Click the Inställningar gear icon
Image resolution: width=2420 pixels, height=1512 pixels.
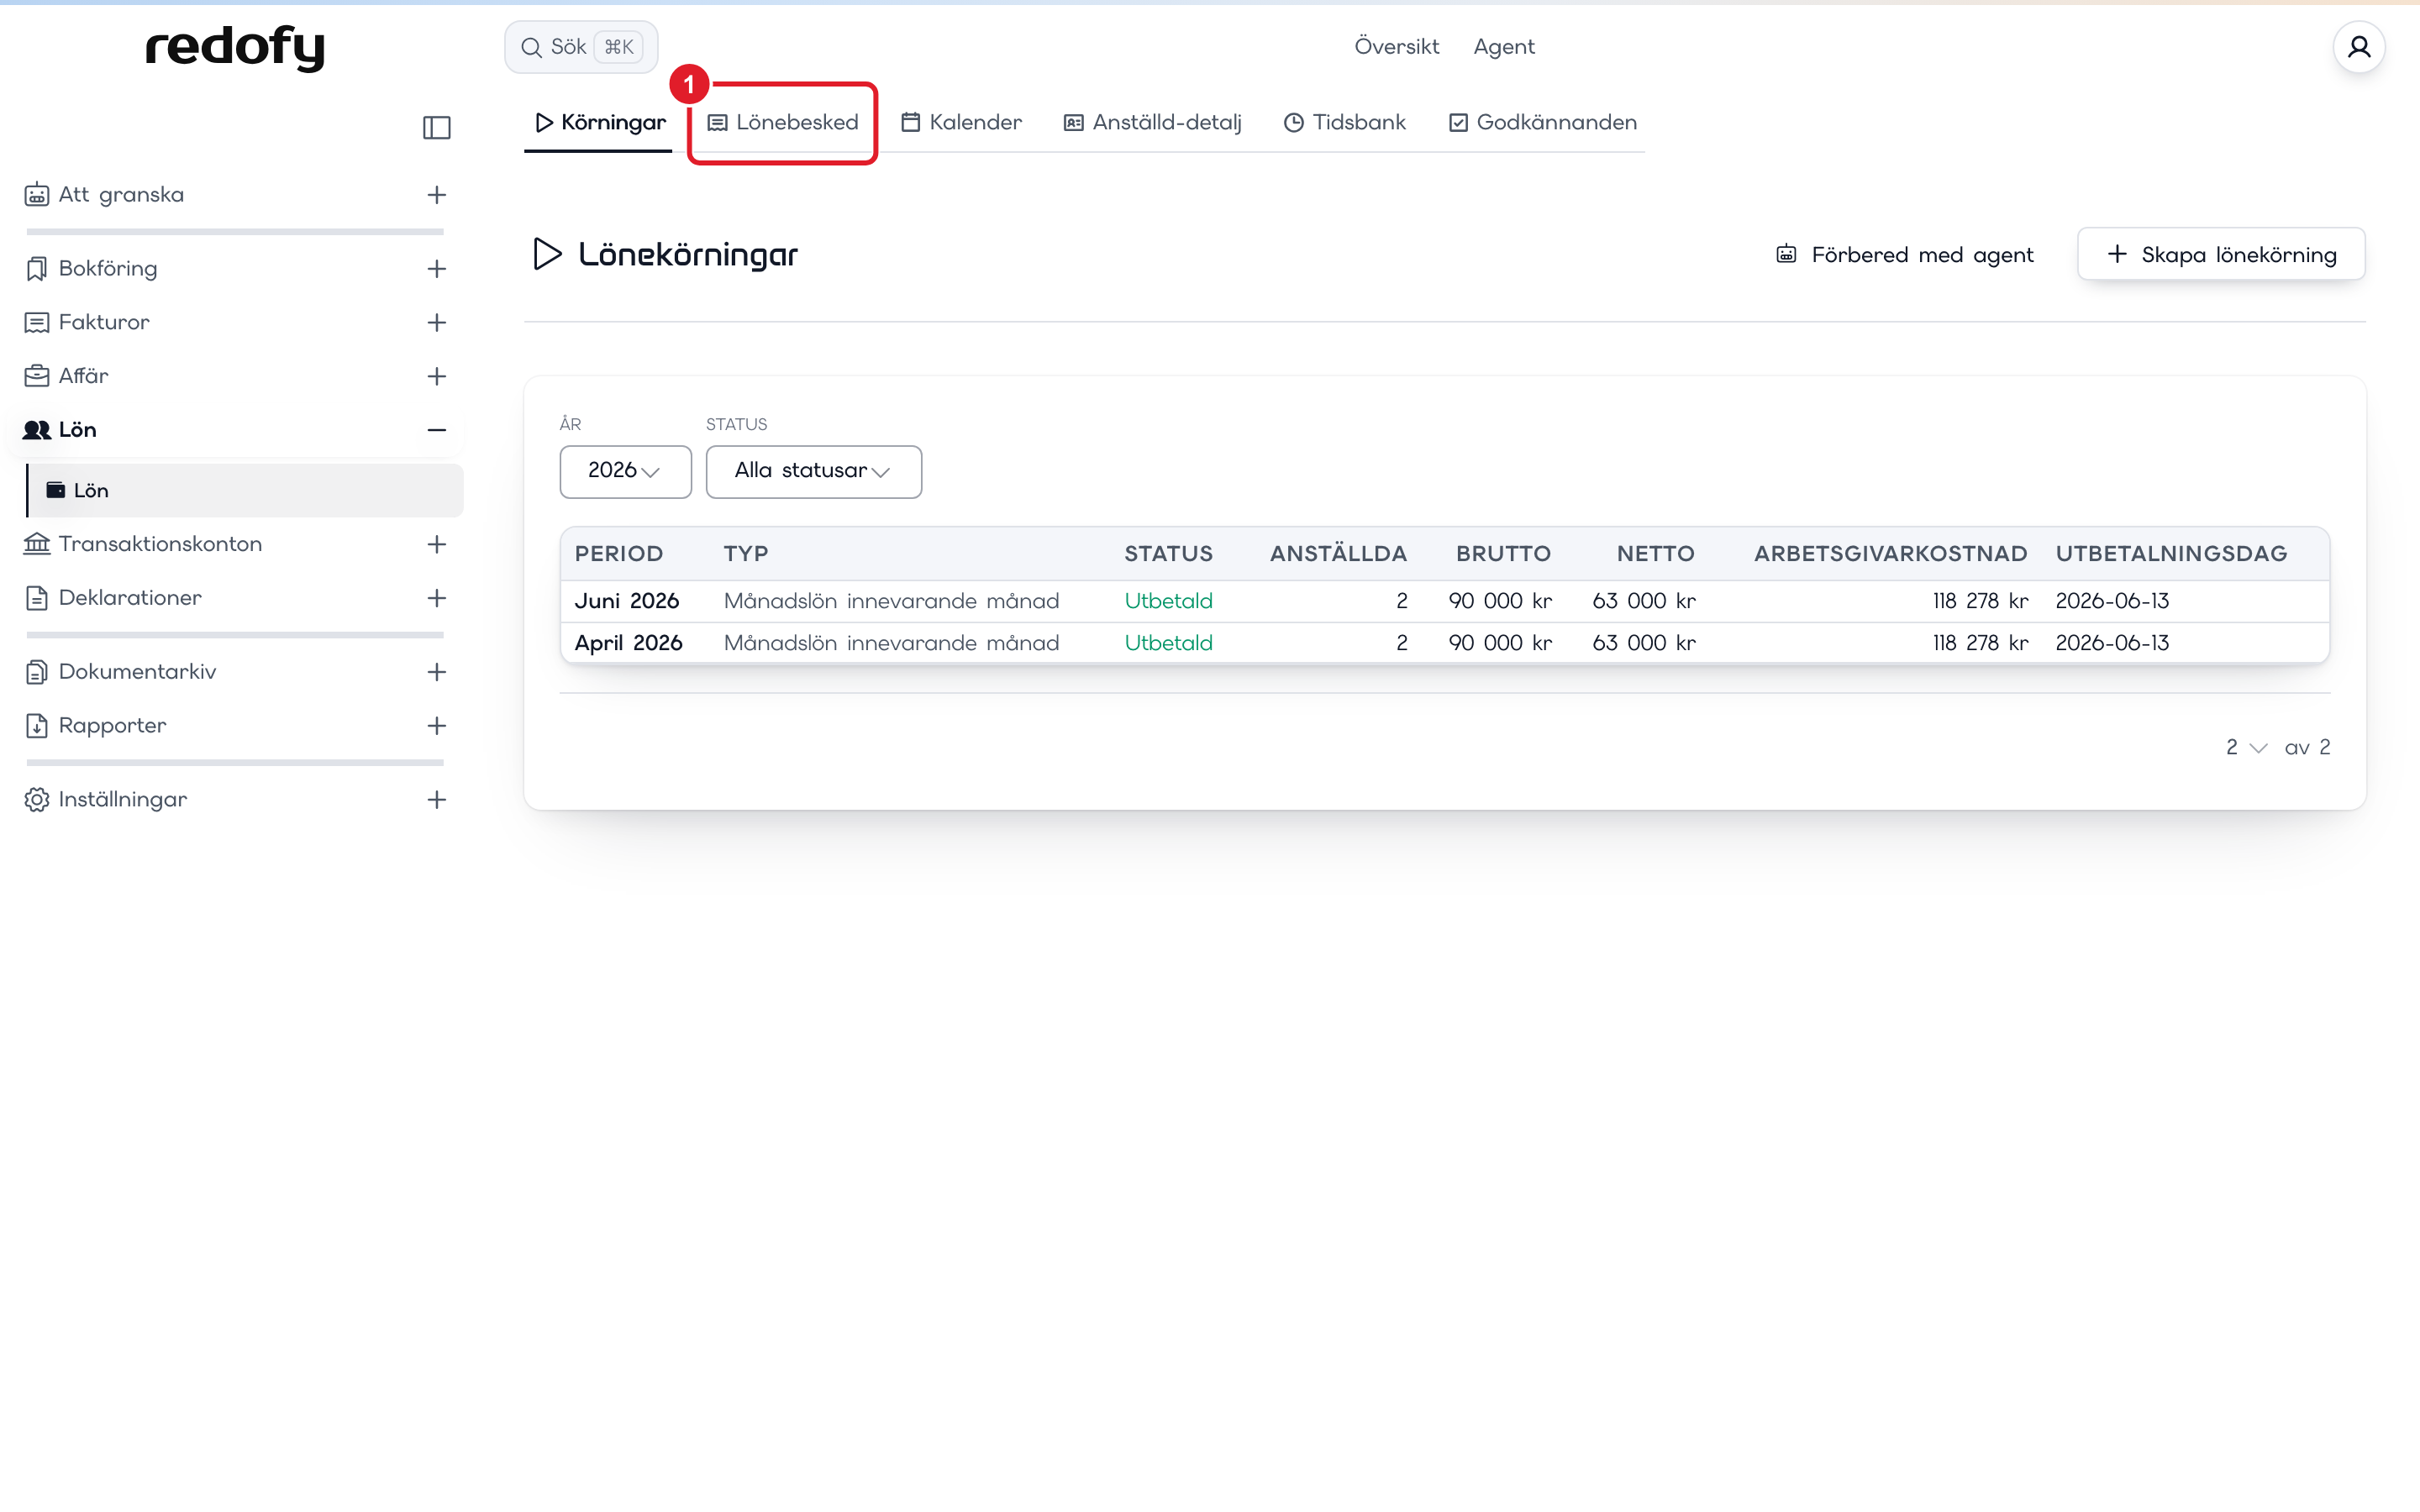[37, 800]
